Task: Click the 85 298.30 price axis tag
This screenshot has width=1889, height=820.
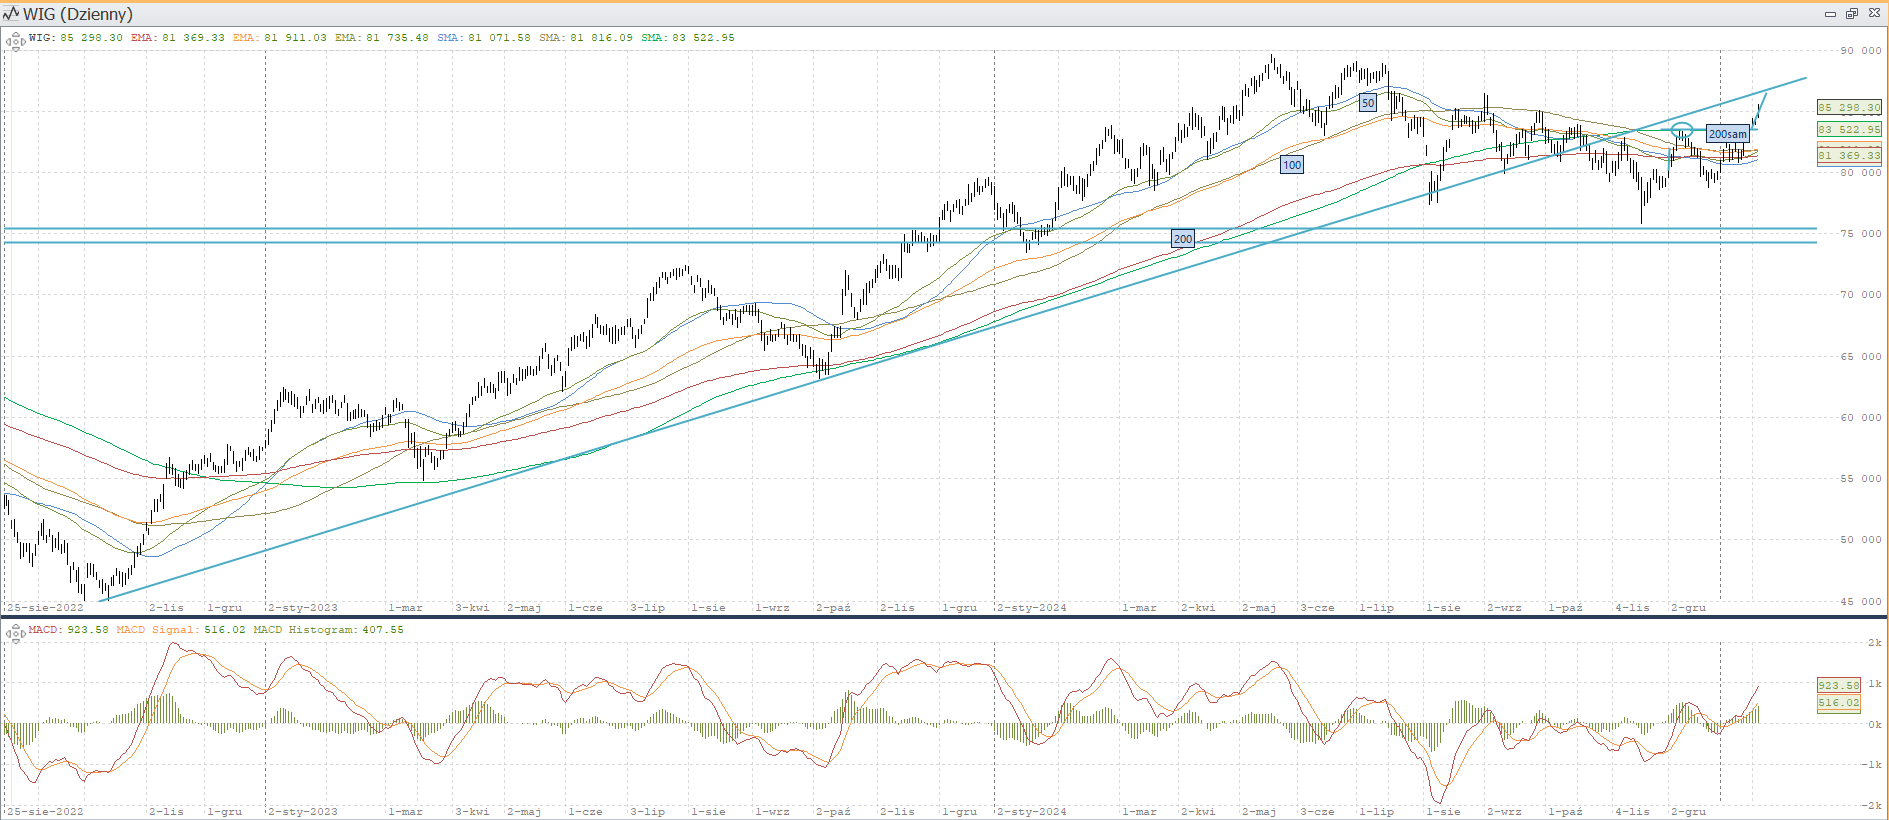Action: click(x=1848, y=108)
